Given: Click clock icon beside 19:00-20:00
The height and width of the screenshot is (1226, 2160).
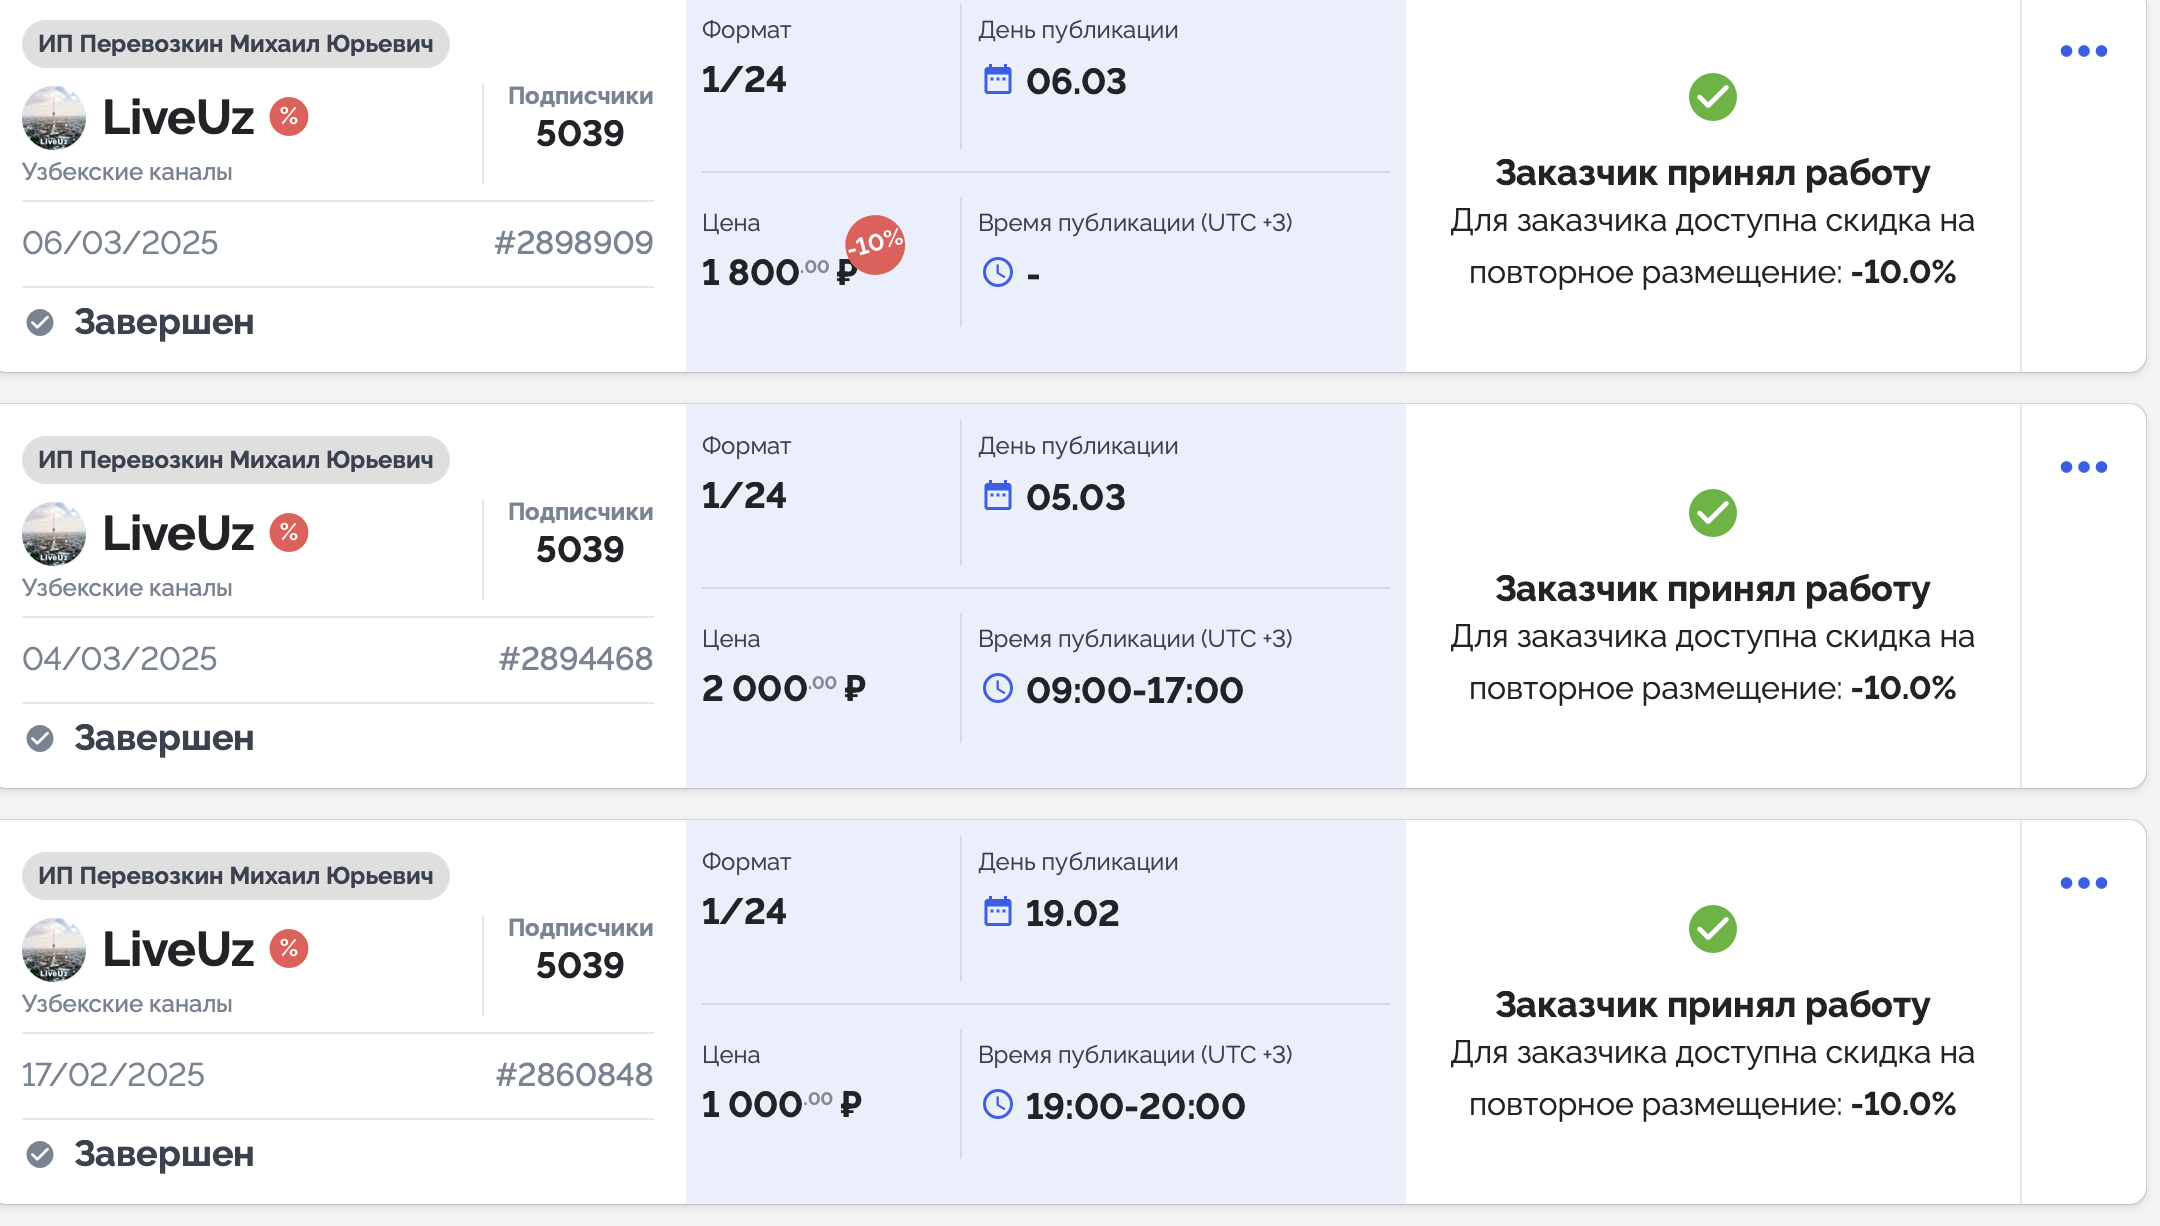Looking at the screenshot, I should point(998,1104).
